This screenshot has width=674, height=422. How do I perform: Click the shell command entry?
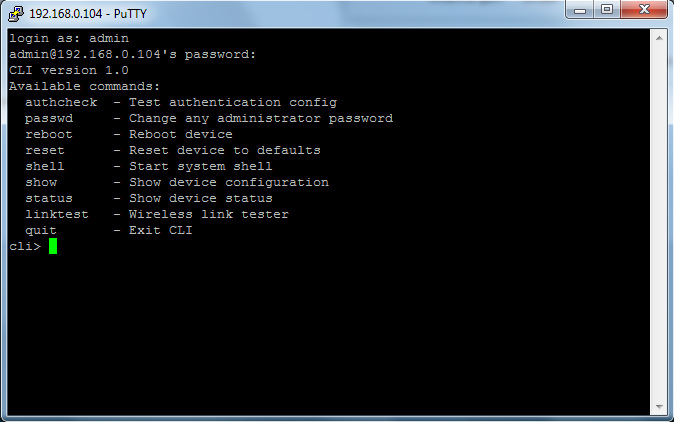148,166
